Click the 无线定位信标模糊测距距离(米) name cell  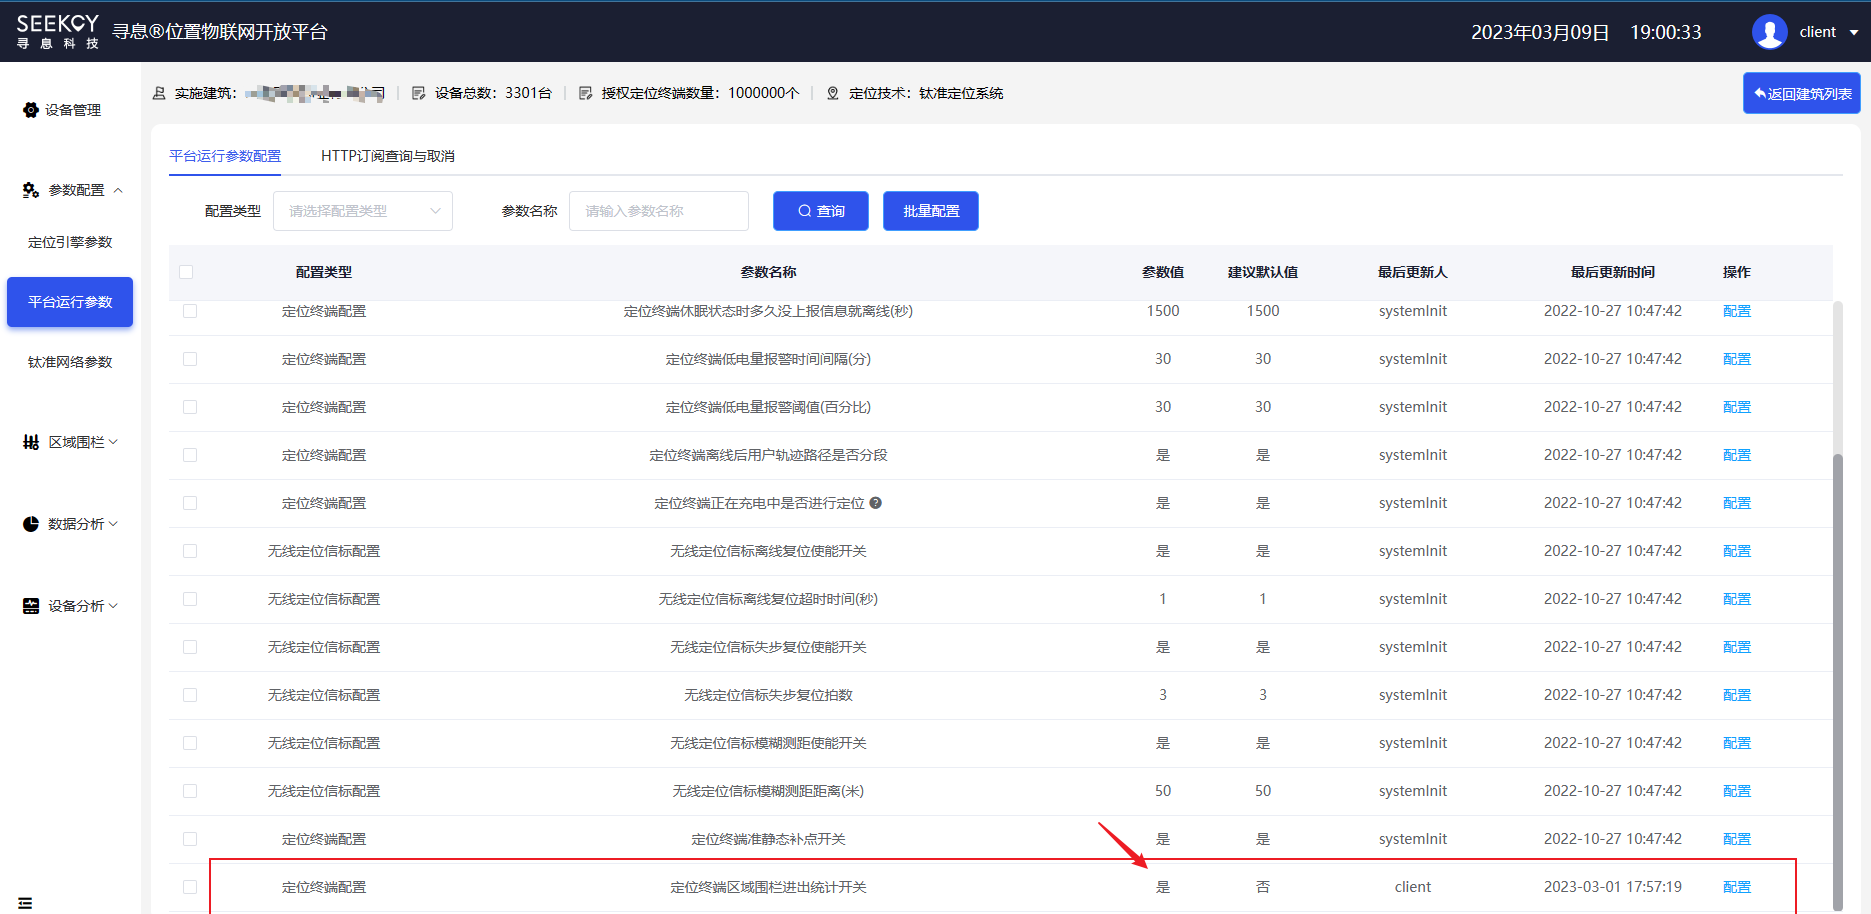pyautogui.click(x=768, y=791)
